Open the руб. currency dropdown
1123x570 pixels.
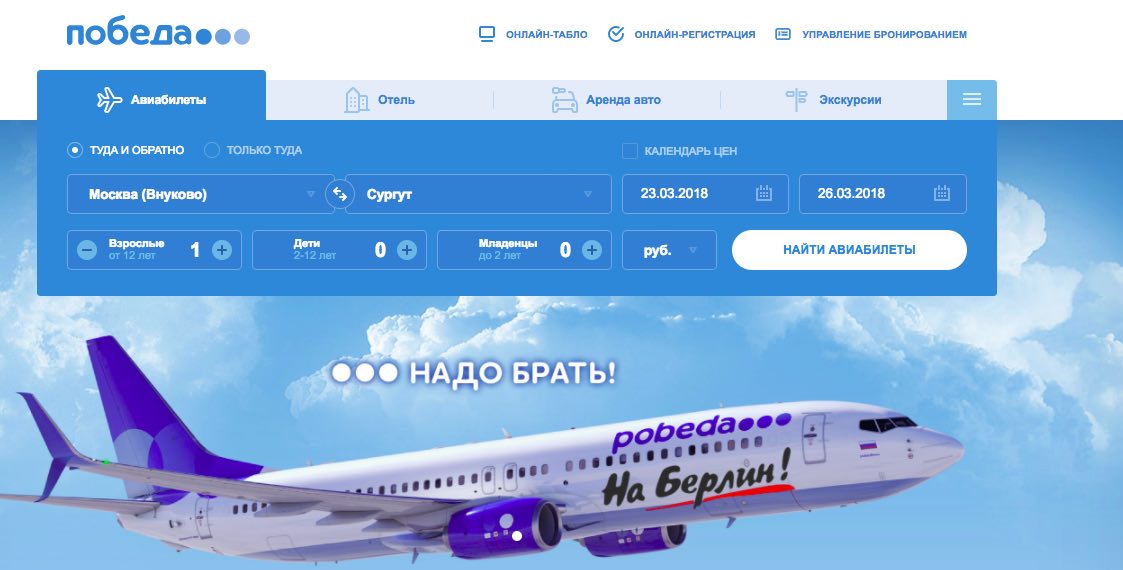pyautogui.click(x=669, y=250)
